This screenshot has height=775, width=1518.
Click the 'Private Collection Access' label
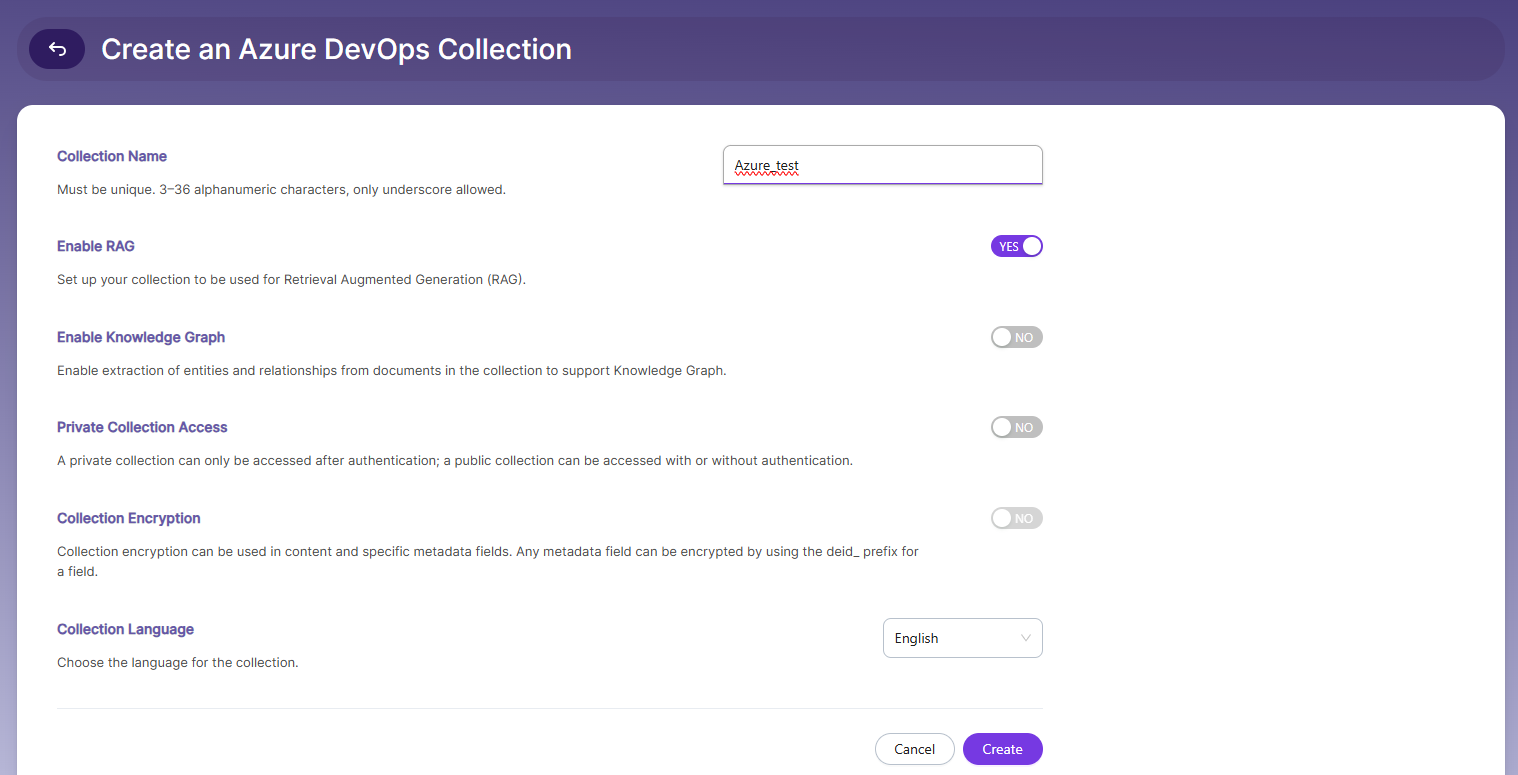pos(142,427)
